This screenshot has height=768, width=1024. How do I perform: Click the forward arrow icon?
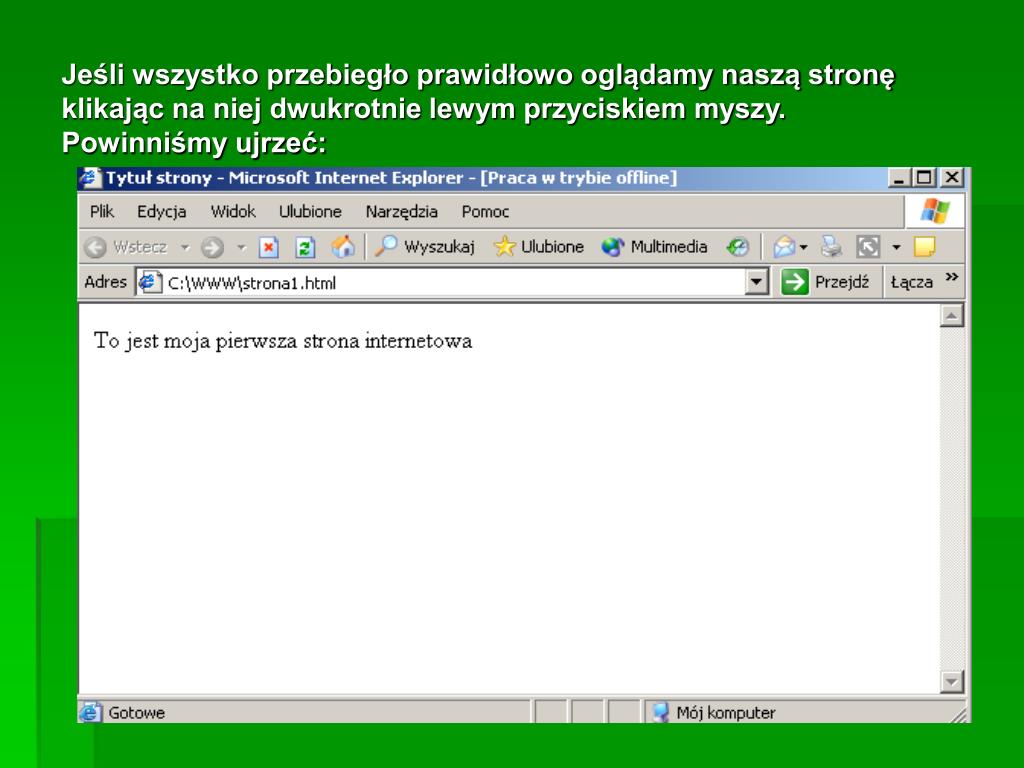point(212,247)
